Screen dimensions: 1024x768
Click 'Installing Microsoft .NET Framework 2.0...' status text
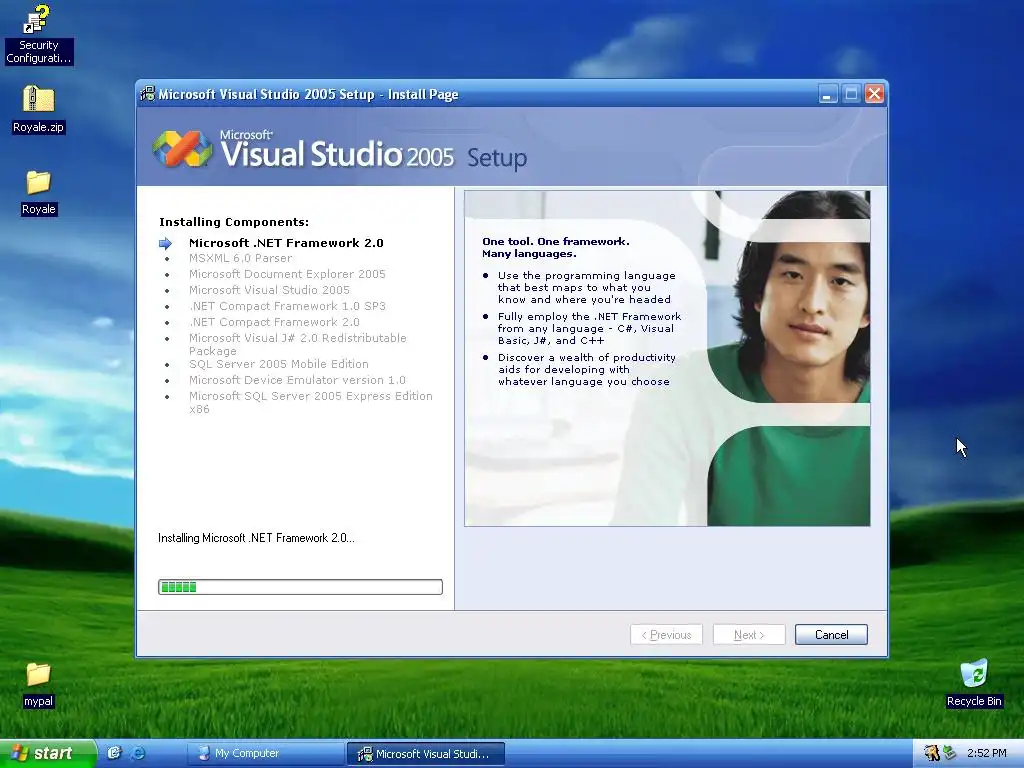256,538
